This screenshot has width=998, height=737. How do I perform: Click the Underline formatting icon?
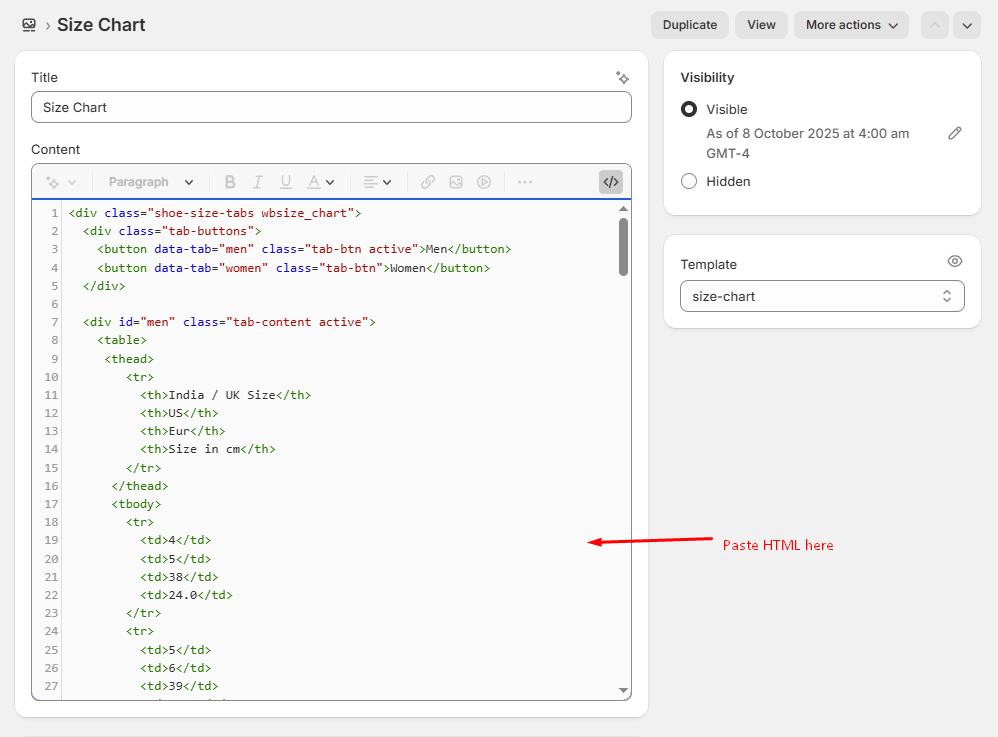(x=286, y=182)
